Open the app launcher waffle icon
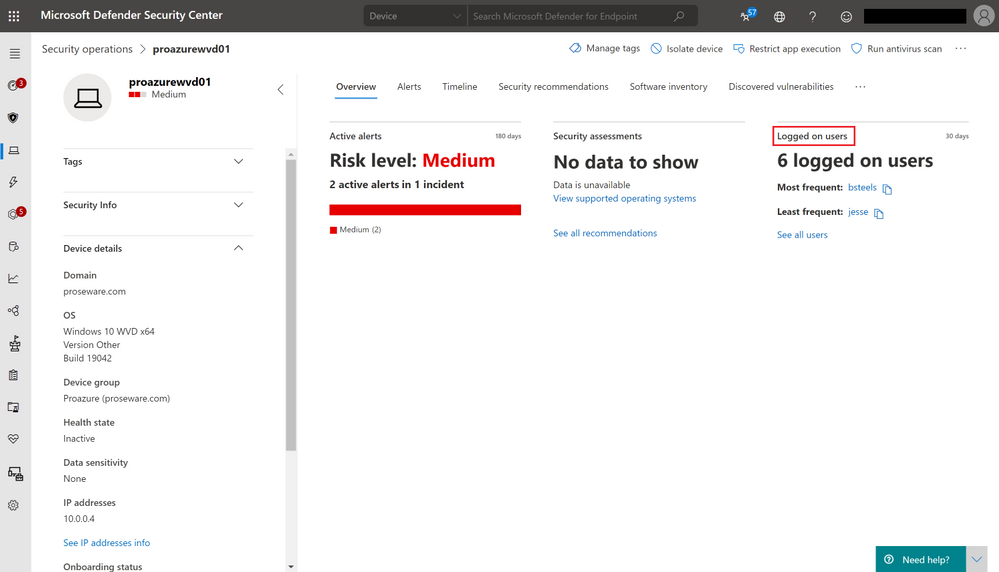The image size is (999, 572). 14,16
